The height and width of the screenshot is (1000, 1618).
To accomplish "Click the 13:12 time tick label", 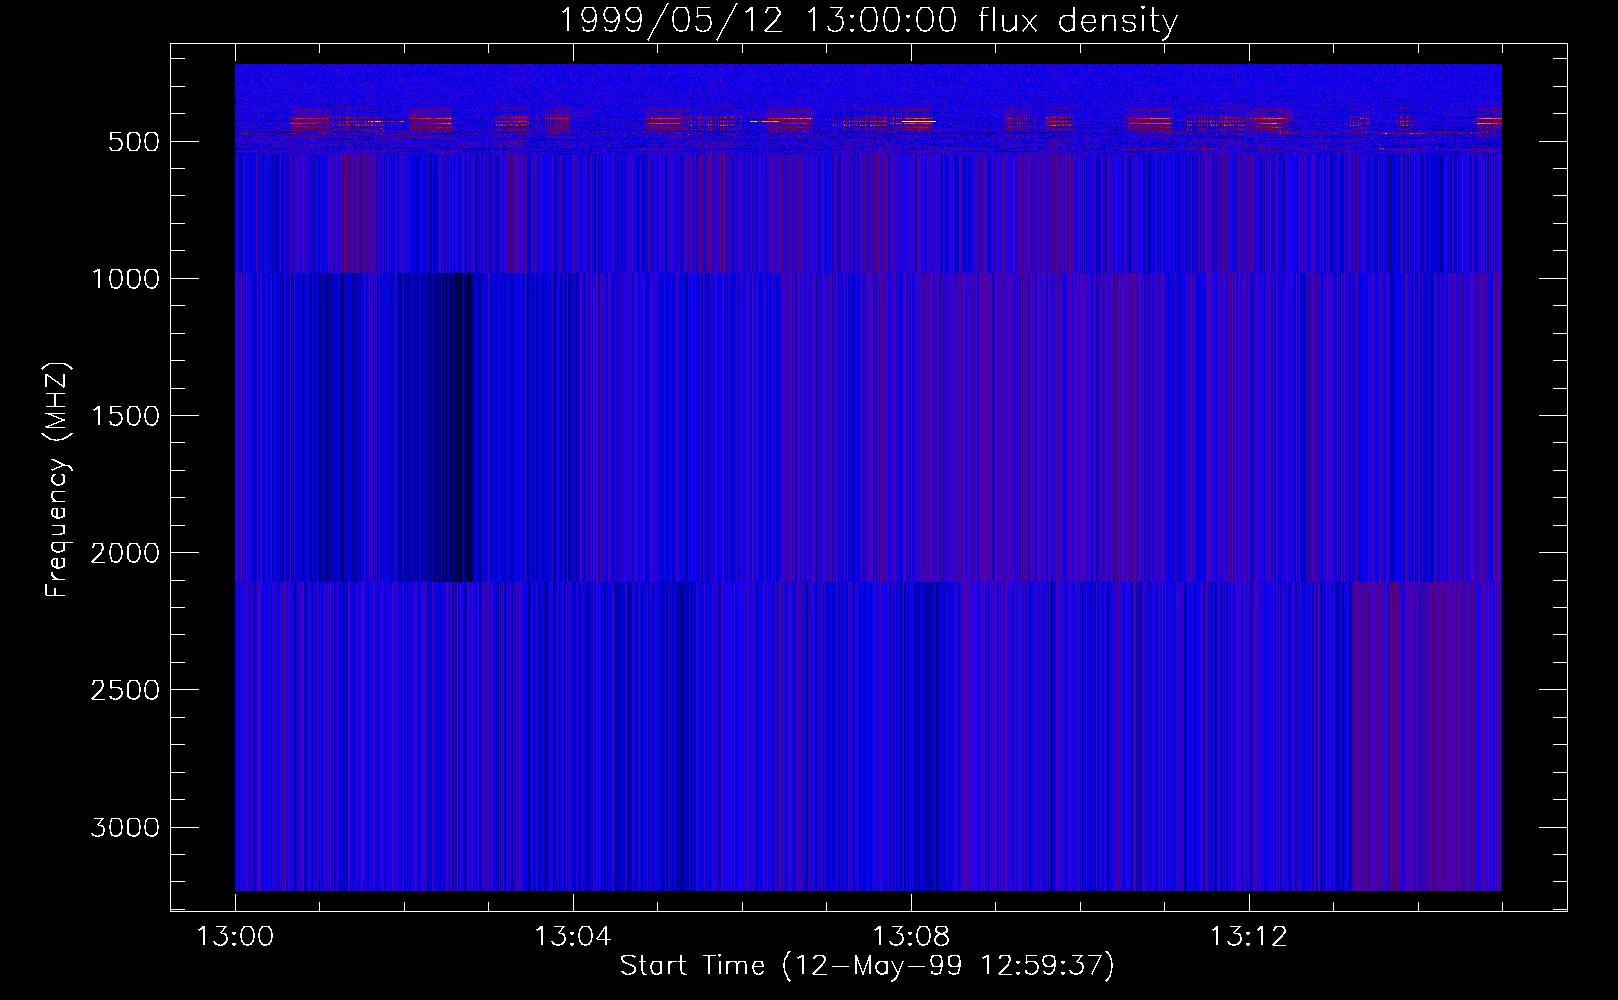I will tap(1249, 937).
